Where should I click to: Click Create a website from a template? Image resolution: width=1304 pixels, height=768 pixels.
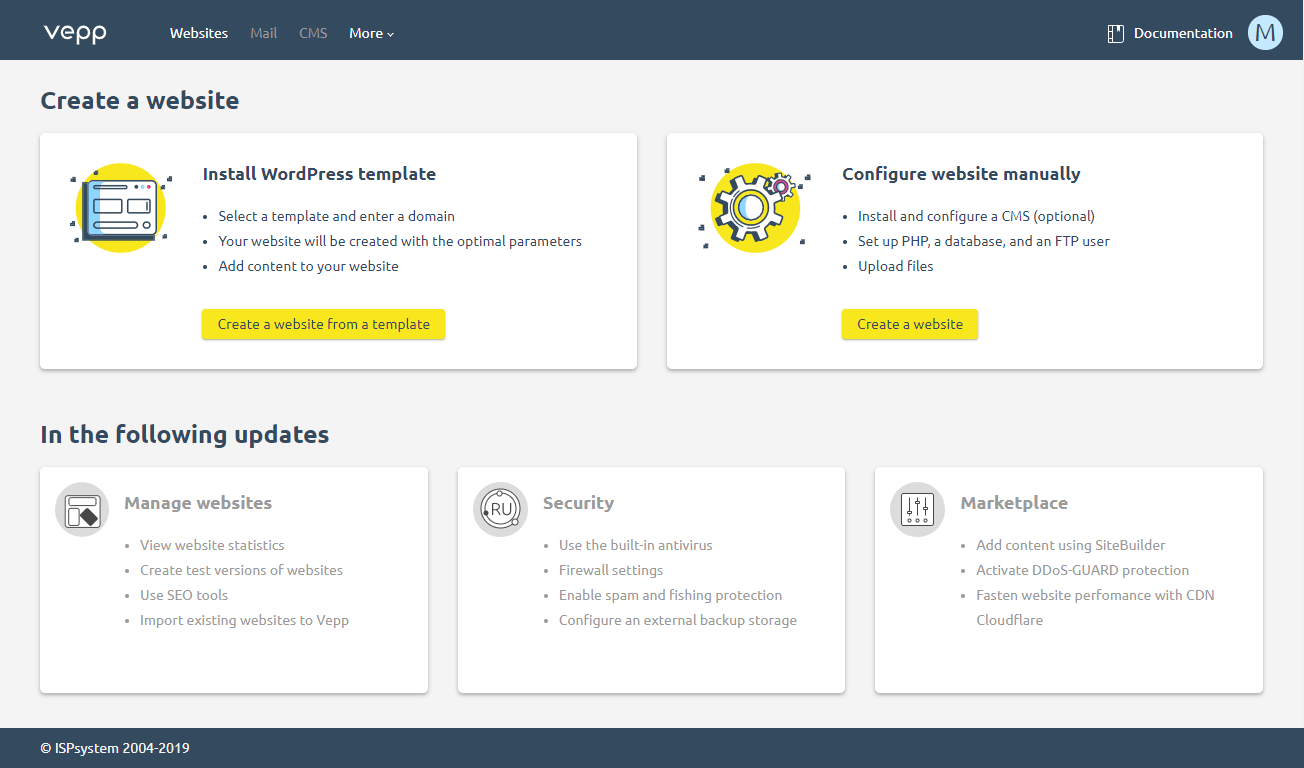point(324,324)
